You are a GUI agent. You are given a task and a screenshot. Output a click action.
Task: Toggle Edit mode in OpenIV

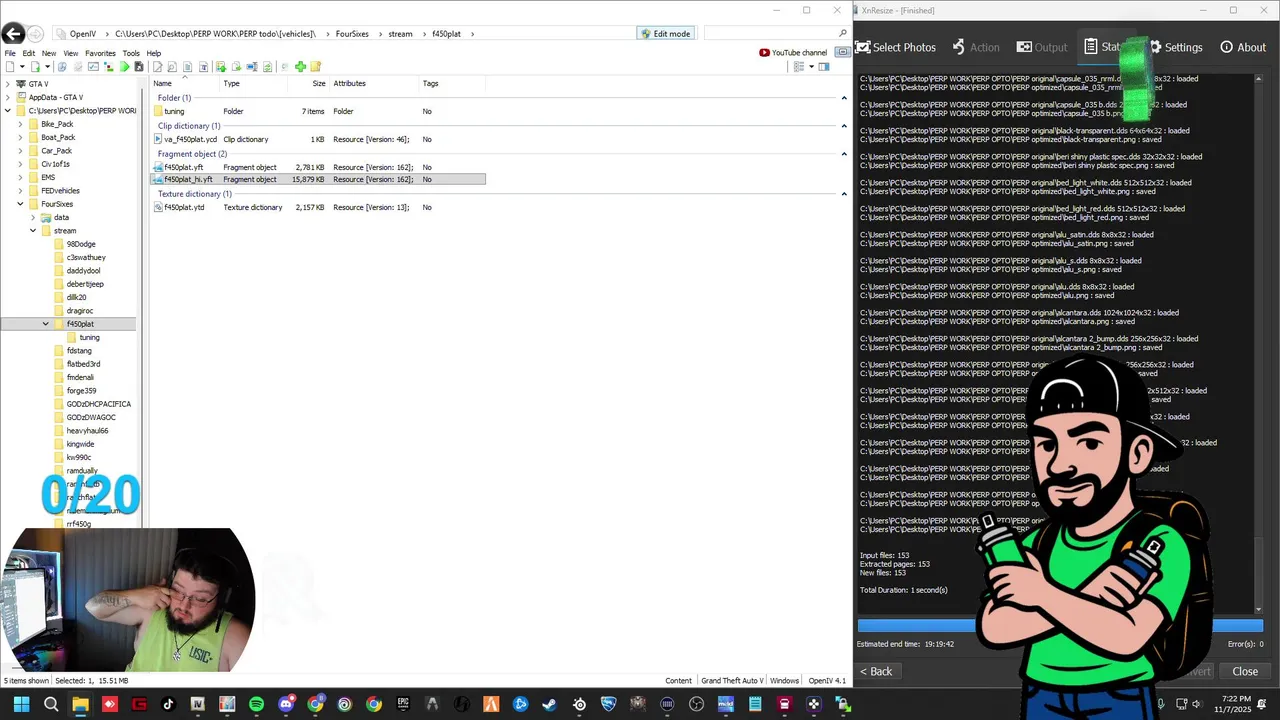pyautogui.click(x=665, y=33)
